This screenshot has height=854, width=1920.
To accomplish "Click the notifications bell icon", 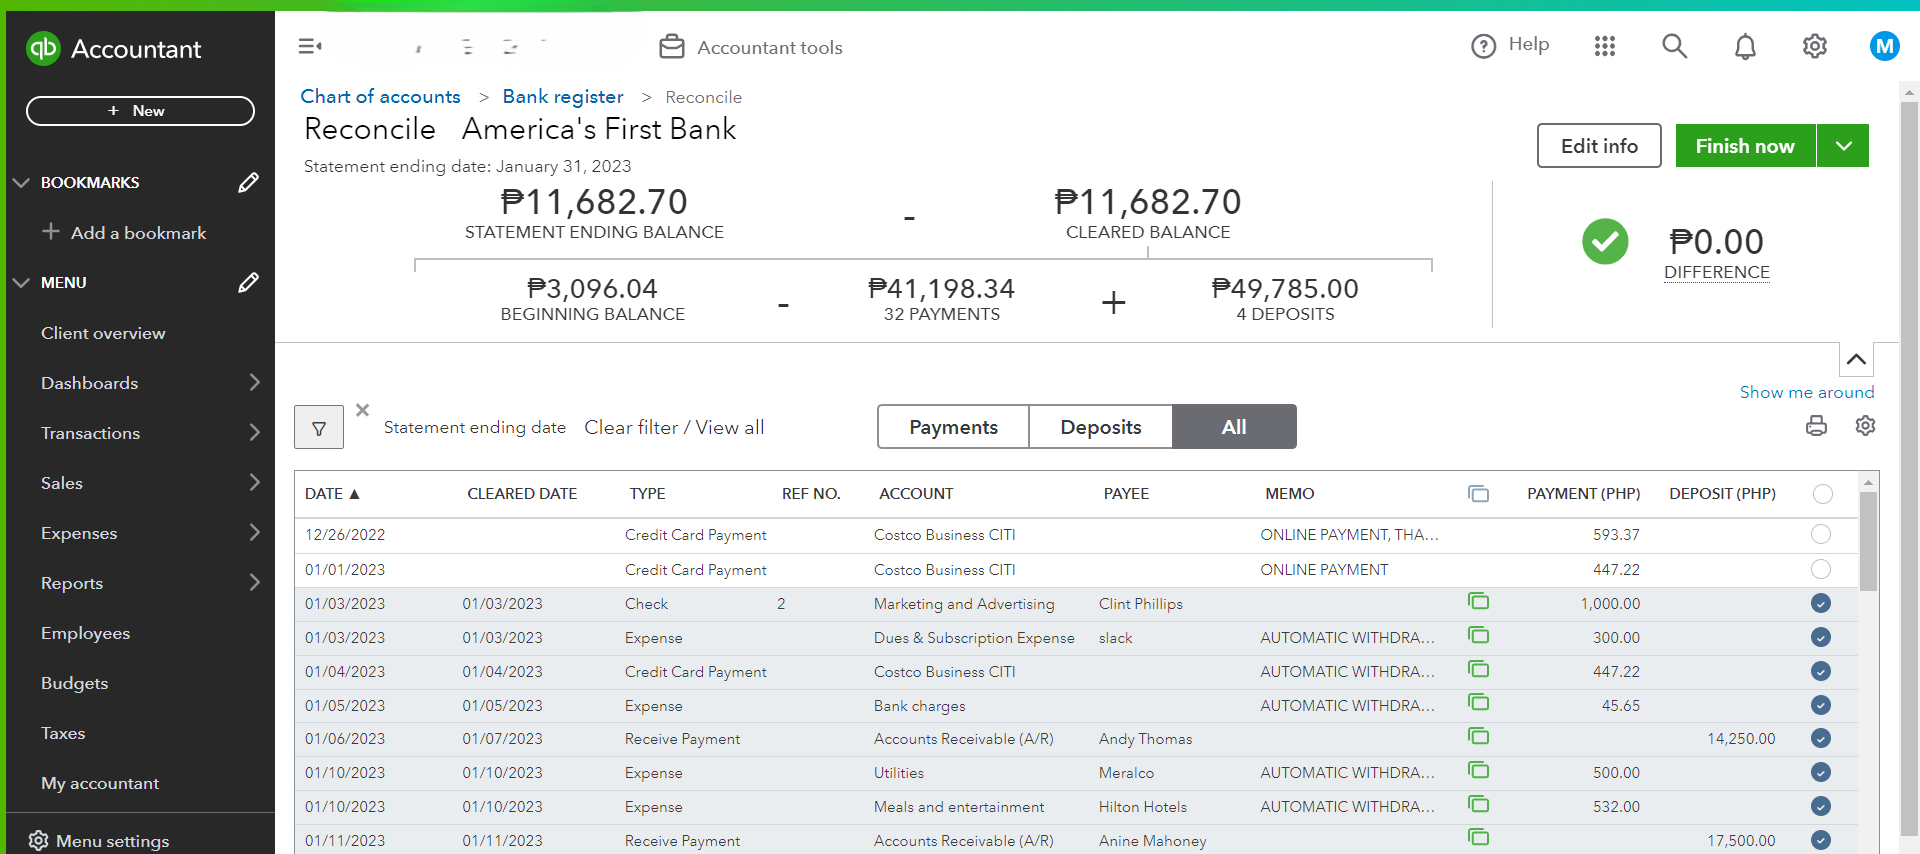I will coord(1745,47).
